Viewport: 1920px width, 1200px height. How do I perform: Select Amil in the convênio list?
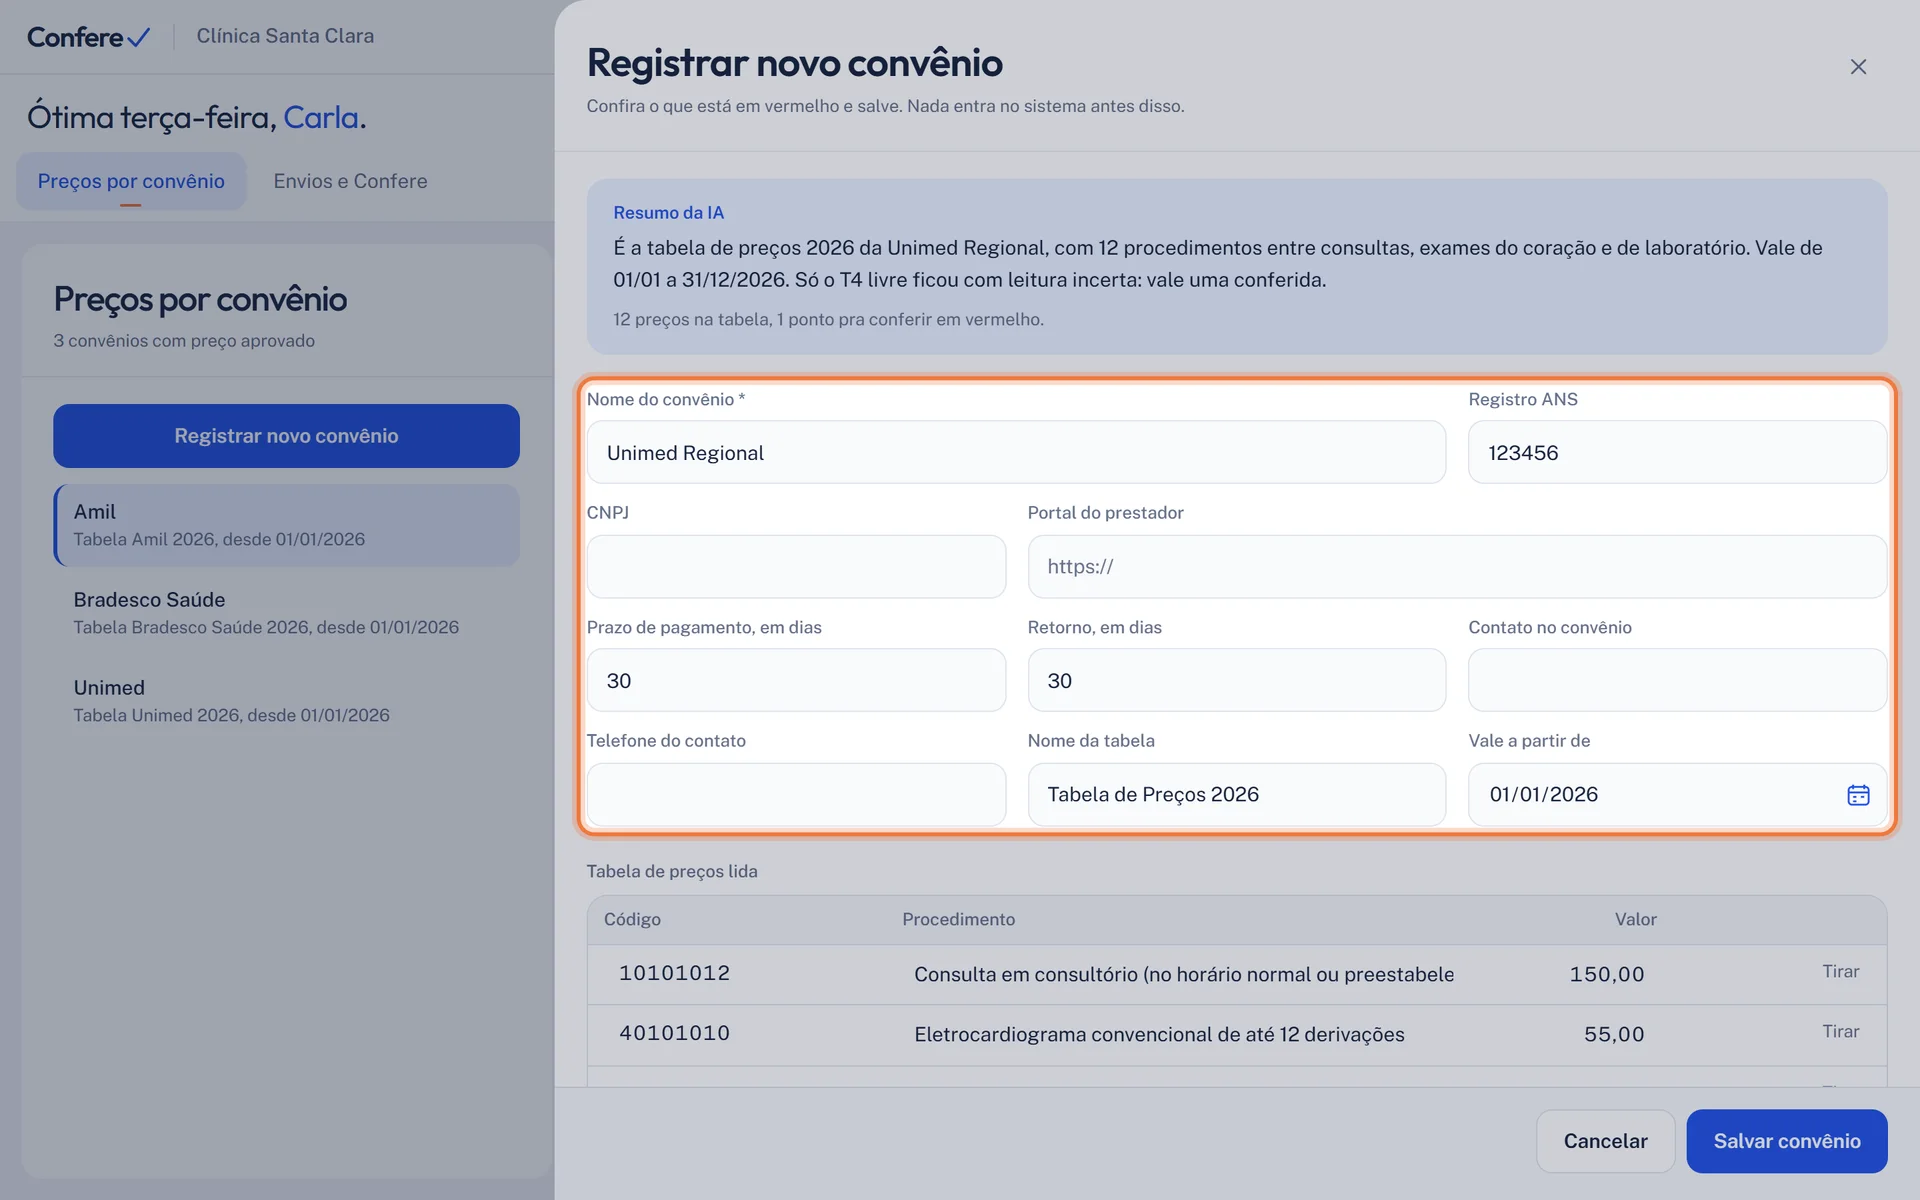286,525
